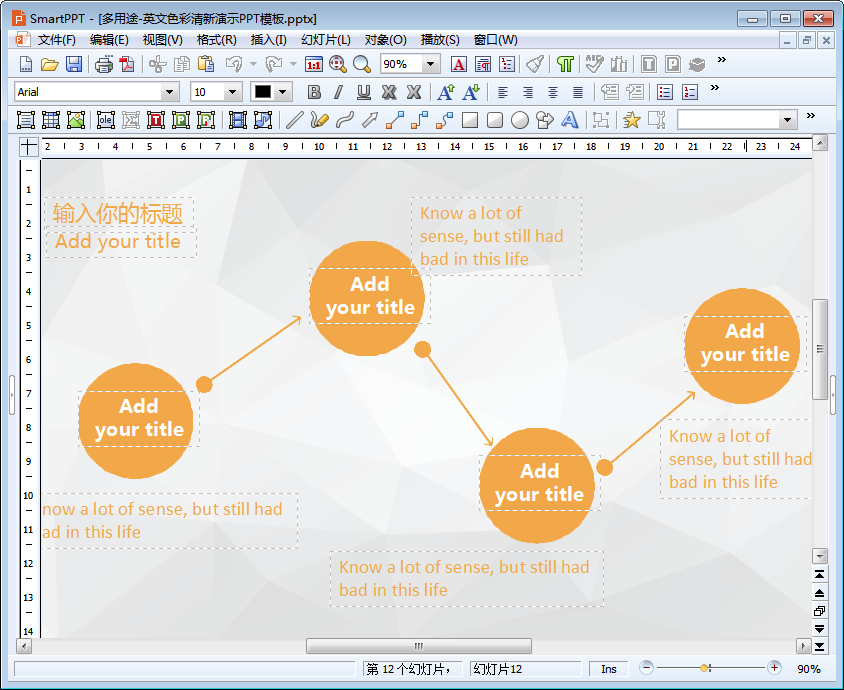Insert a table frame
This screenshot has height=690, width=844.
click(x=51, y=120)
